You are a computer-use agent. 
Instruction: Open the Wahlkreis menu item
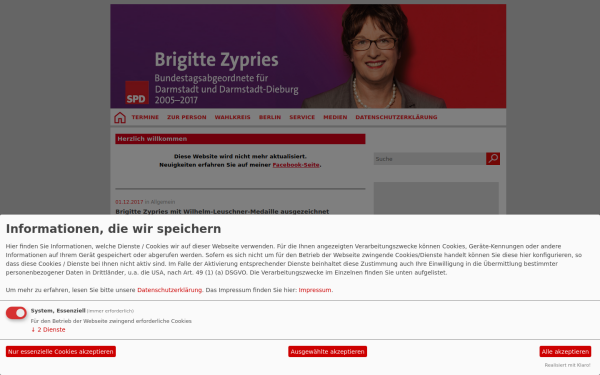pos(232,117)
